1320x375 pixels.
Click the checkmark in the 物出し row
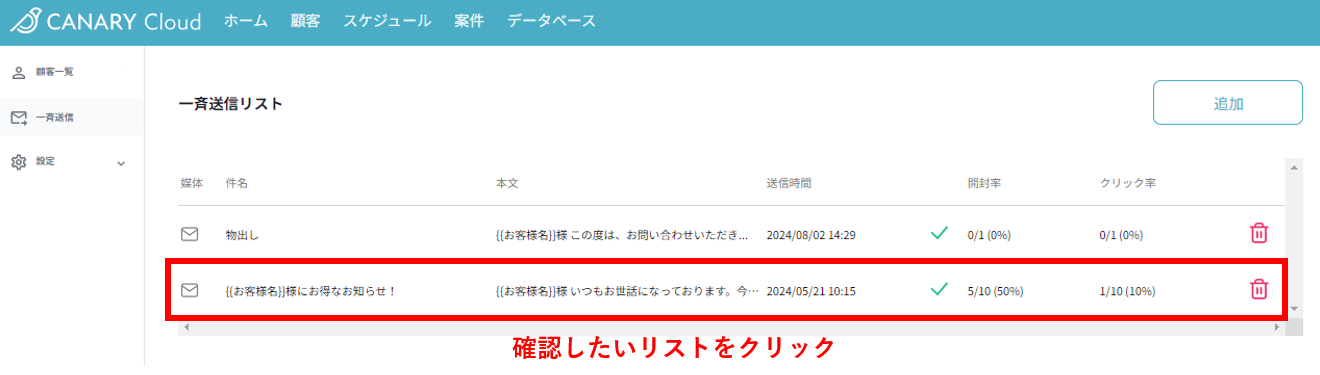939,234
